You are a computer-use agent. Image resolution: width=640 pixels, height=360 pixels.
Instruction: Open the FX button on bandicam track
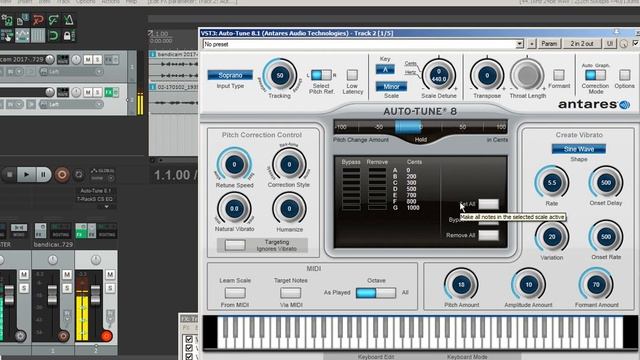click(x=109, y=60)
